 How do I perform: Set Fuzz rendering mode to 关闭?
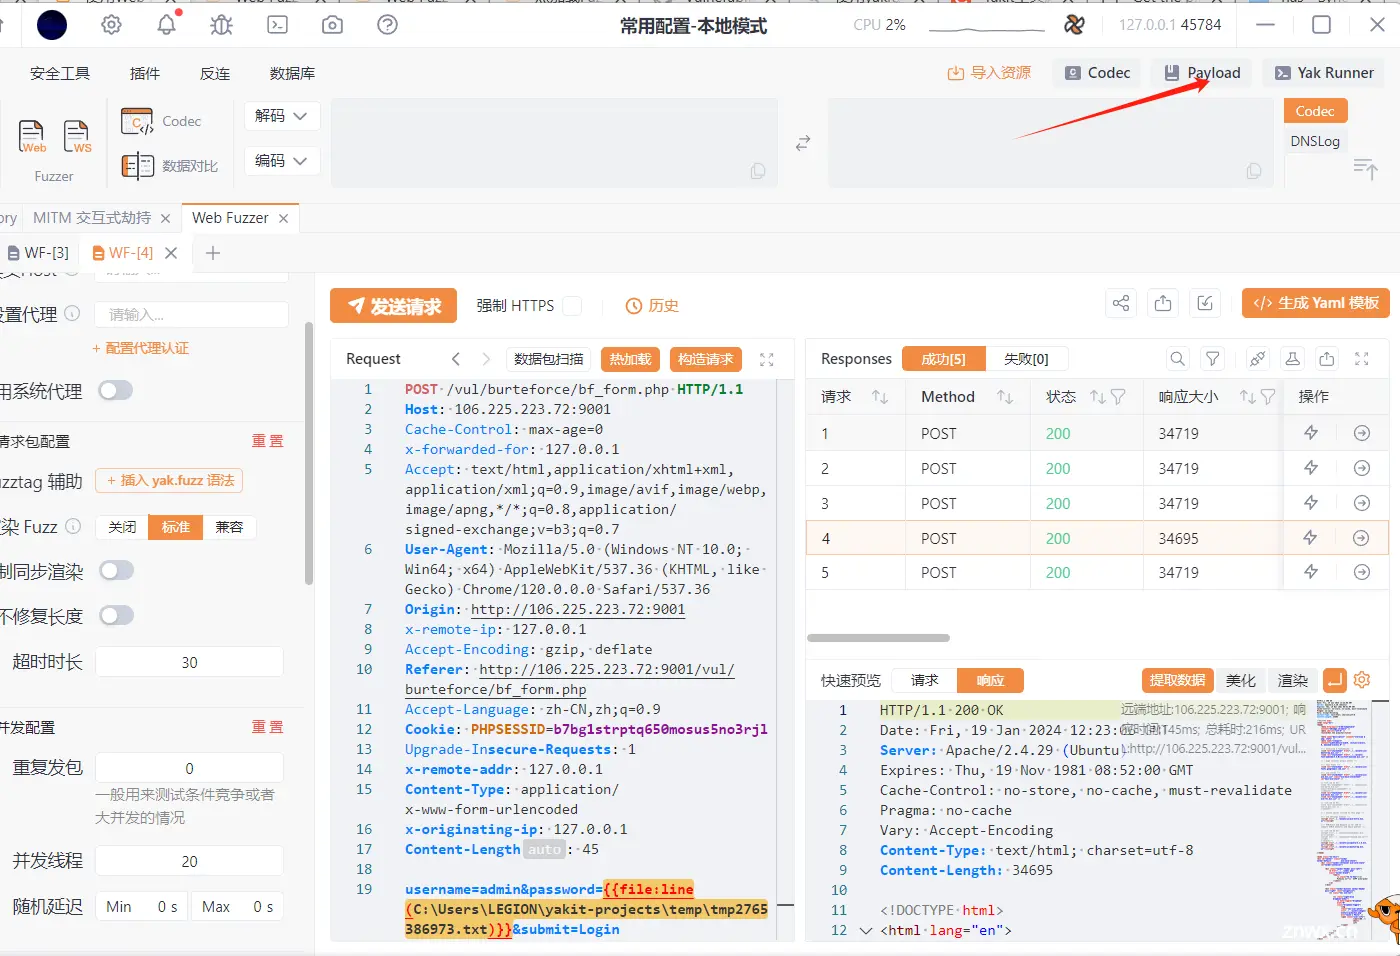click(x=122, y=527)
